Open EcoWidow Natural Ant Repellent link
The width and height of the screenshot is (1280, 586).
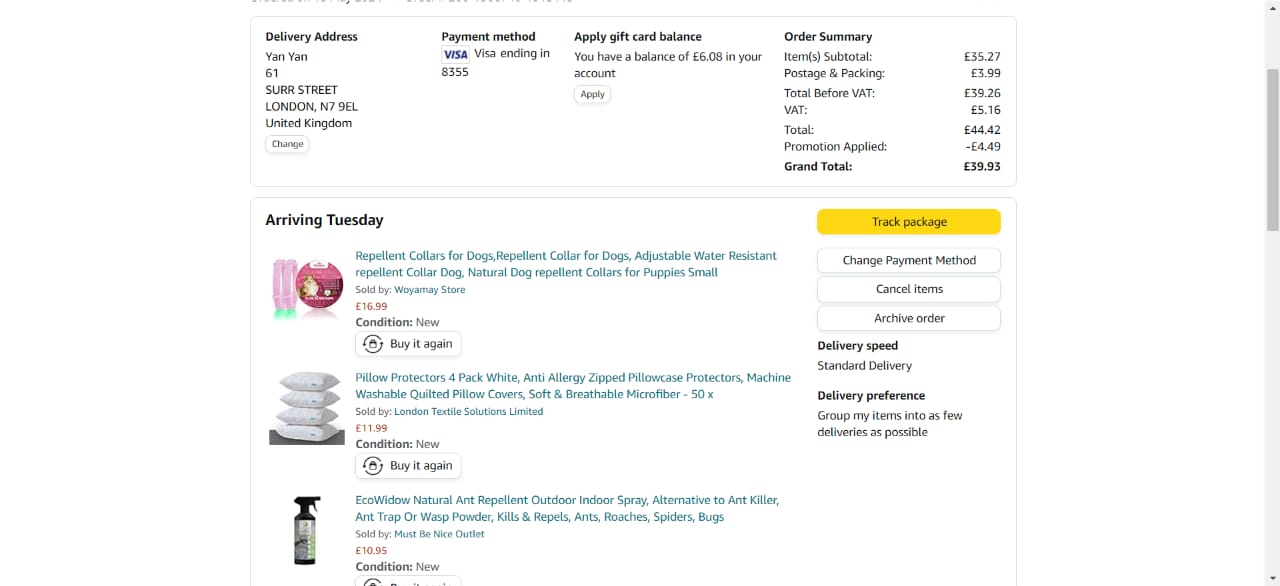pyautogui.click(x=567, y=508)
